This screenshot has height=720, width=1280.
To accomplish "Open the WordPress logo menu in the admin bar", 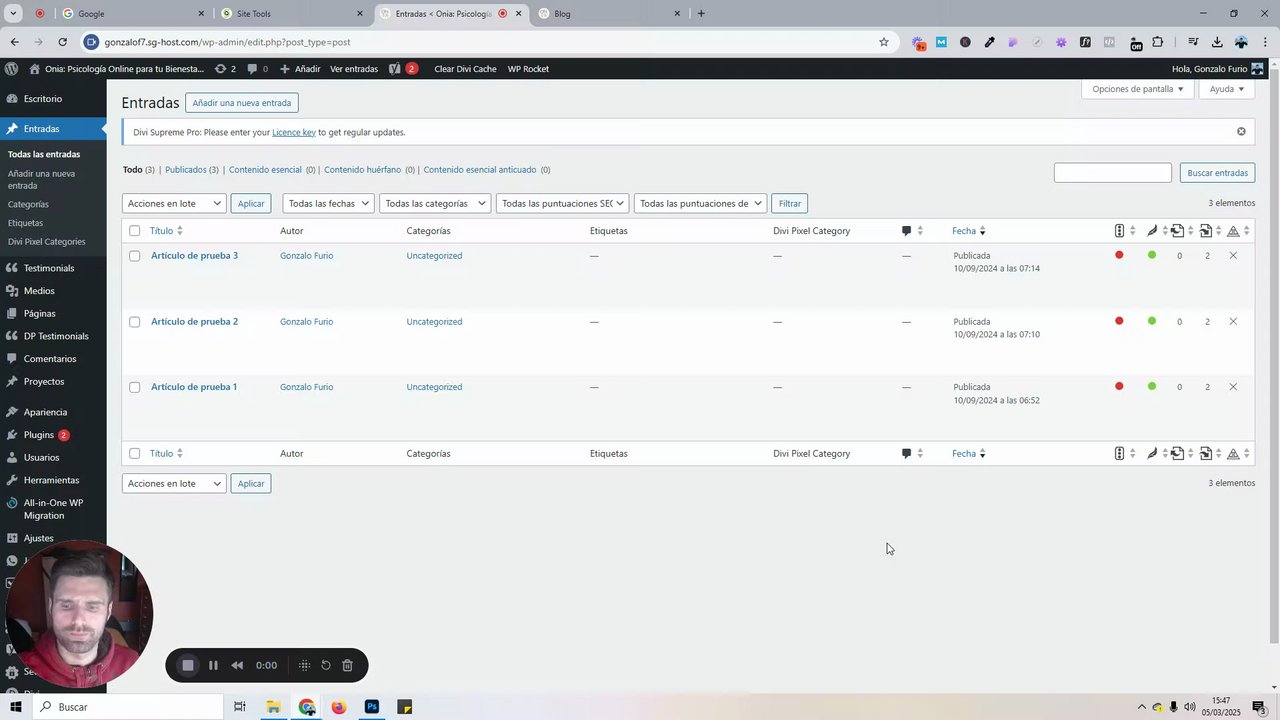I will click(11, 69).
